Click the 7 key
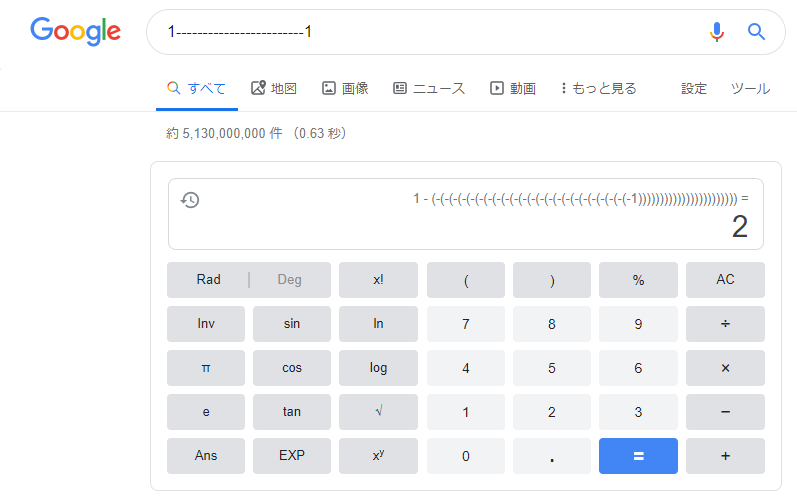 (466, 324)
